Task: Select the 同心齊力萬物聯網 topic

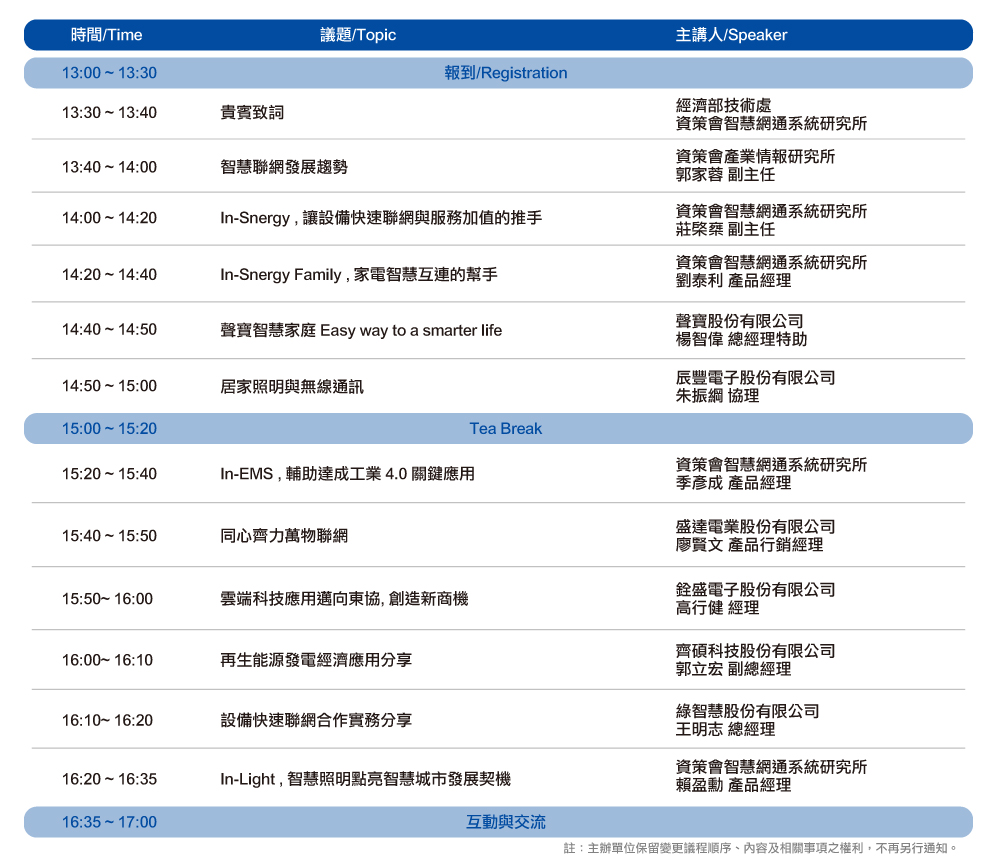Action: [284, 536]
